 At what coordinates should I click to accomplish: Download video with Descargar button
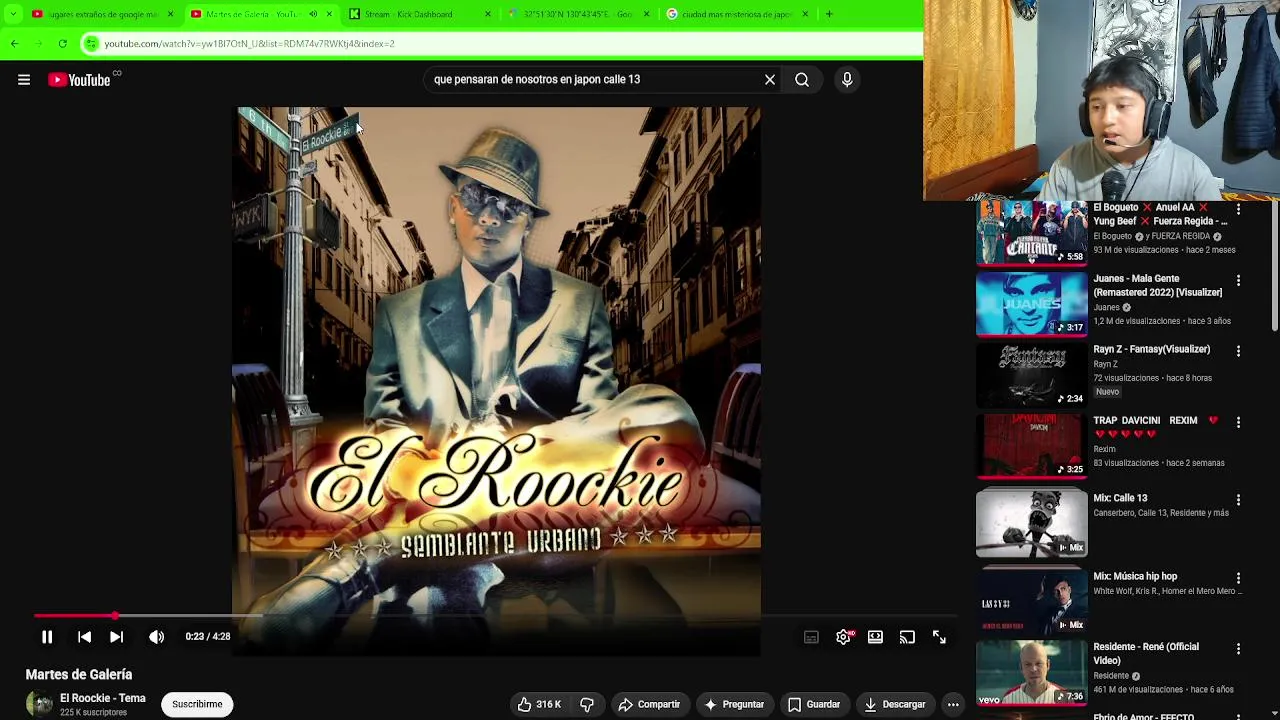pos(895,704)
